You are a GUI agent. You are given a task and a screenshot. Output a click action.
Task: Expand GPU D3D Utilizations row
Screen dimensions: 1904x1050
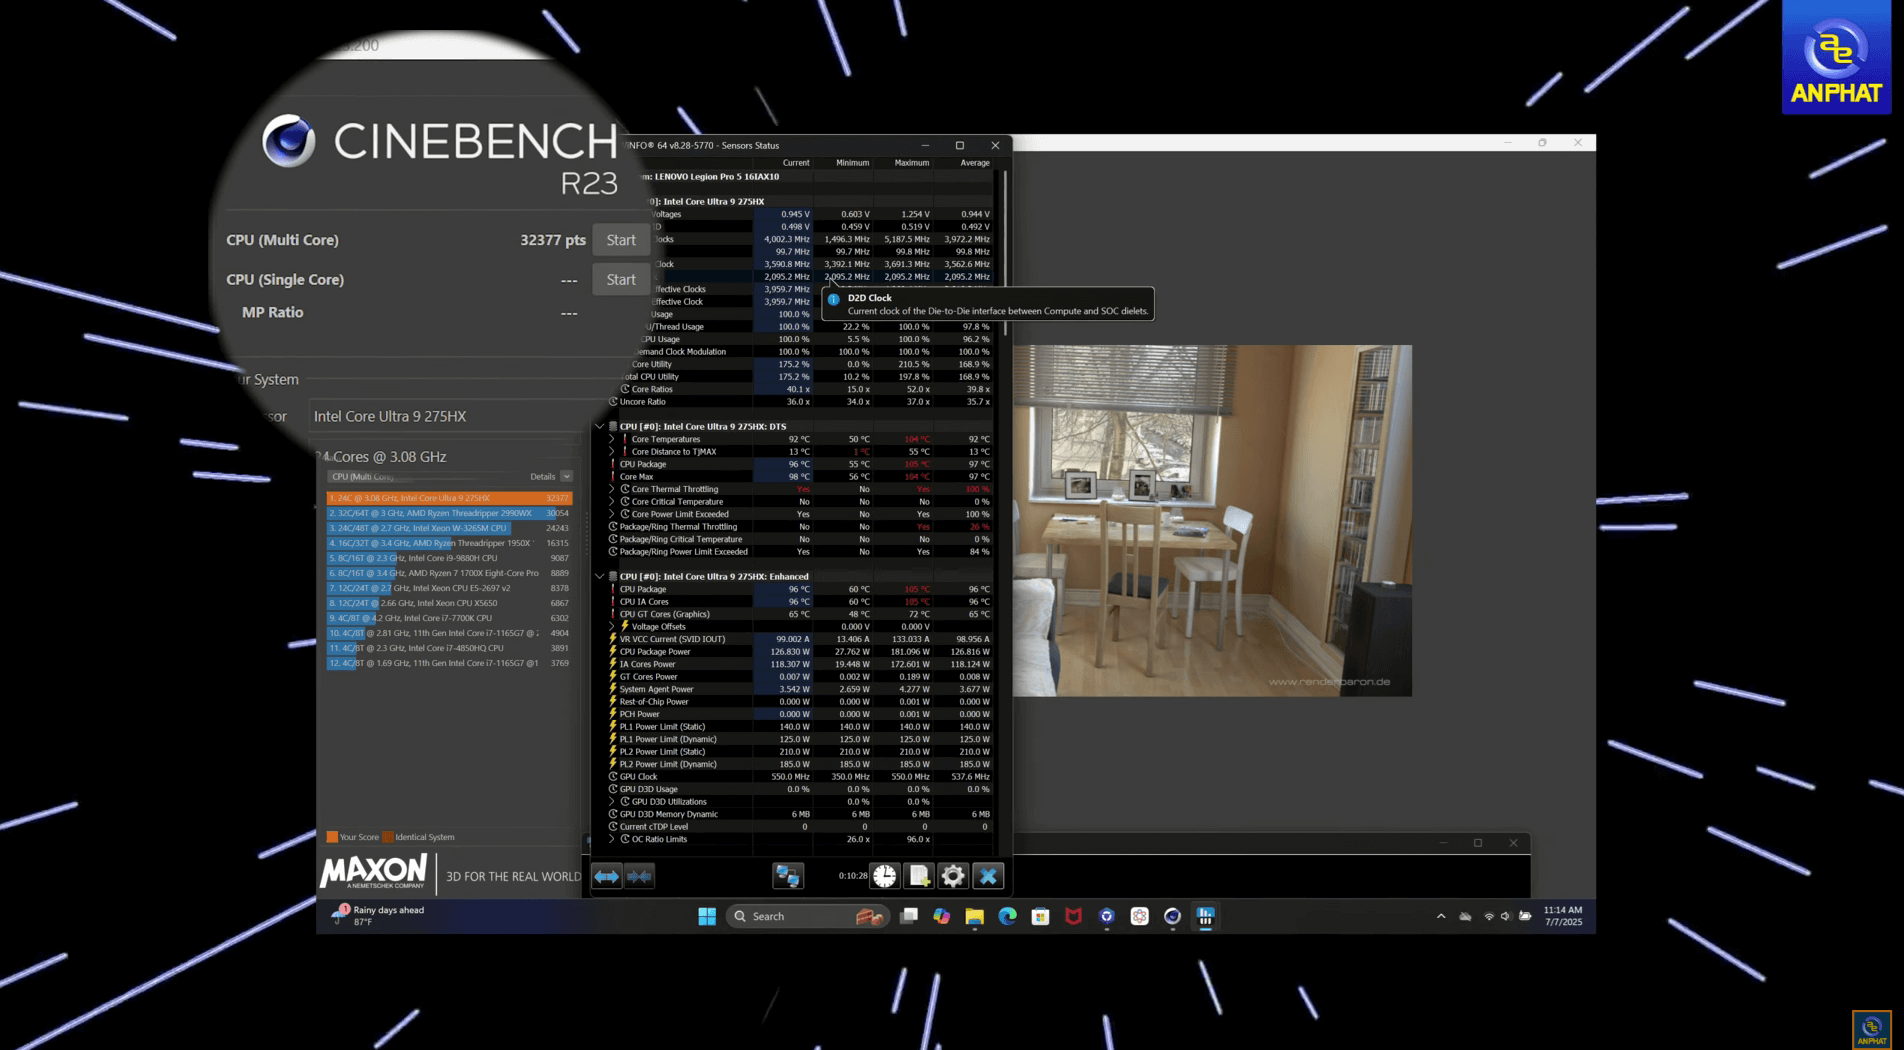[x=612, y=801]
